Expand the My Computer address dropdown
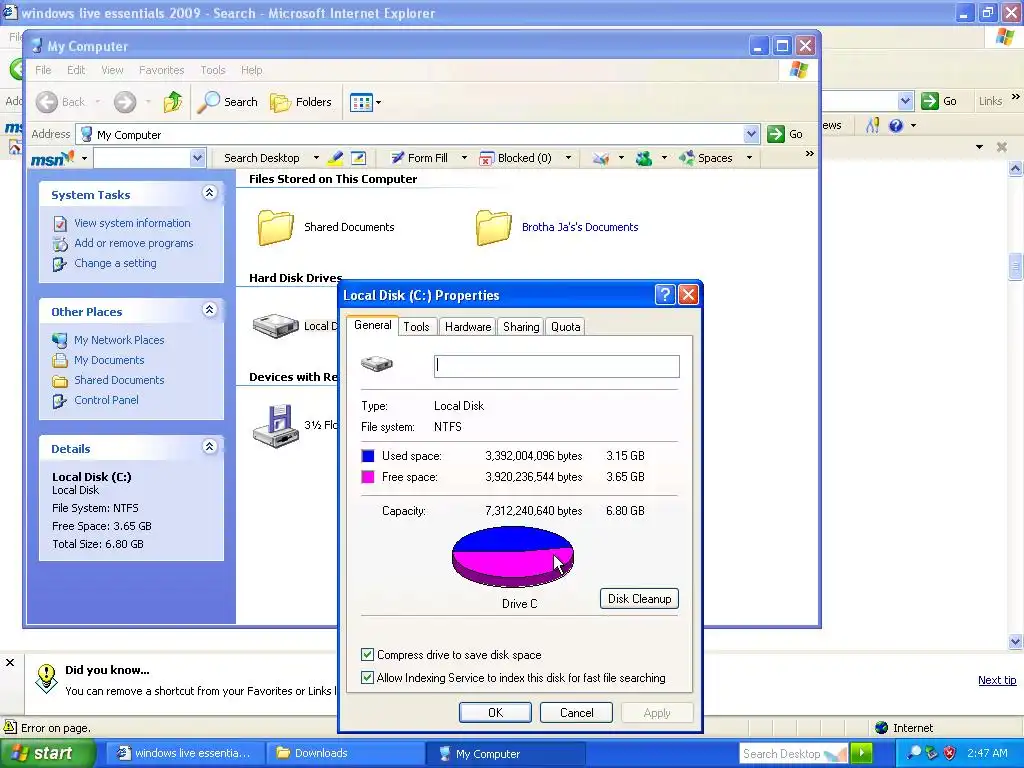The image size is (1024, 768). [752, 134]
